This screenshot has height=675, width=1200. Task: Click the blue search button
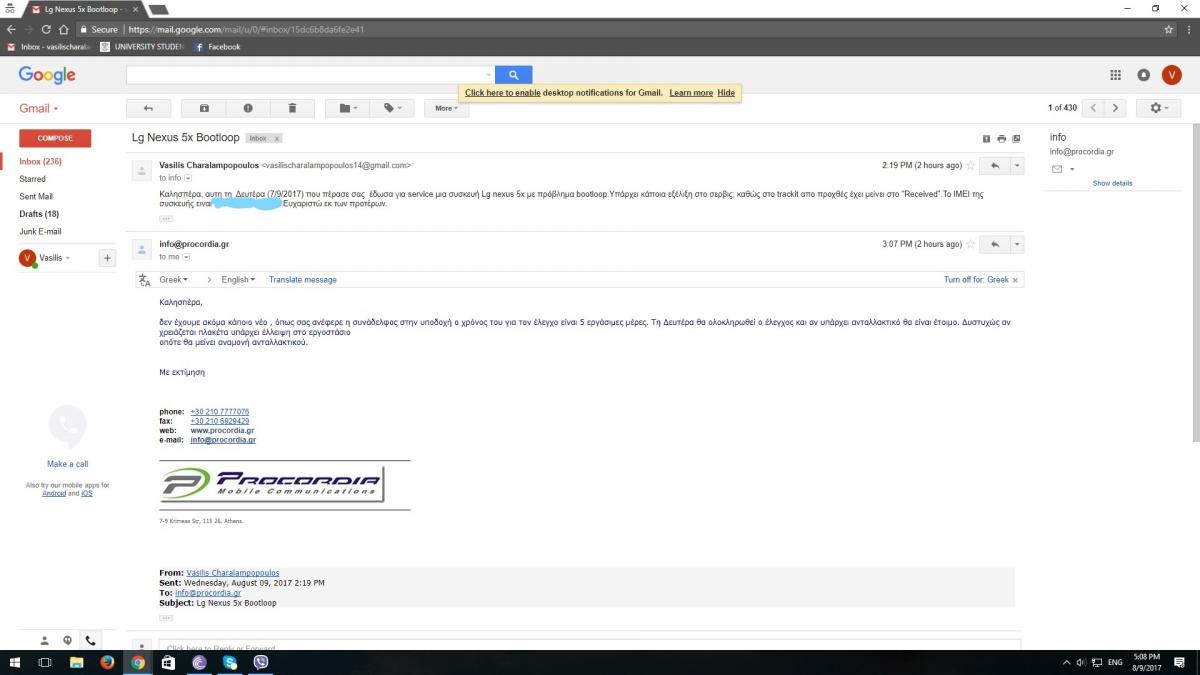tap(513, 75)
